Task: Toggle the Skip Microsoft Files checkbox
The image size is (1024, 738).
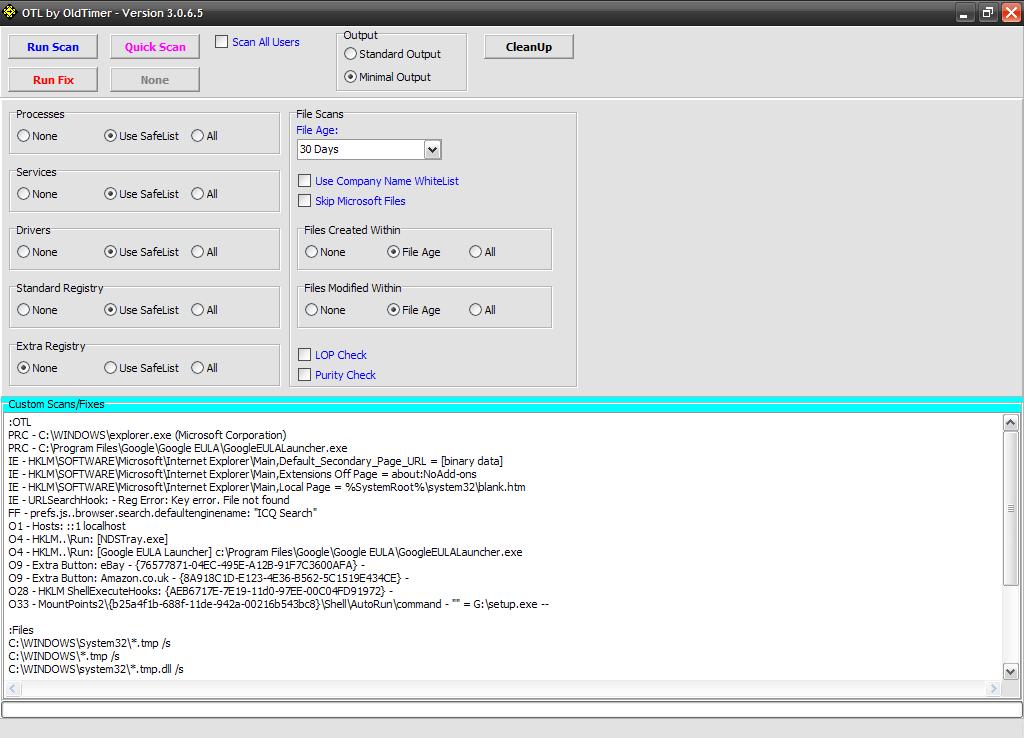Action: [305, 201]
